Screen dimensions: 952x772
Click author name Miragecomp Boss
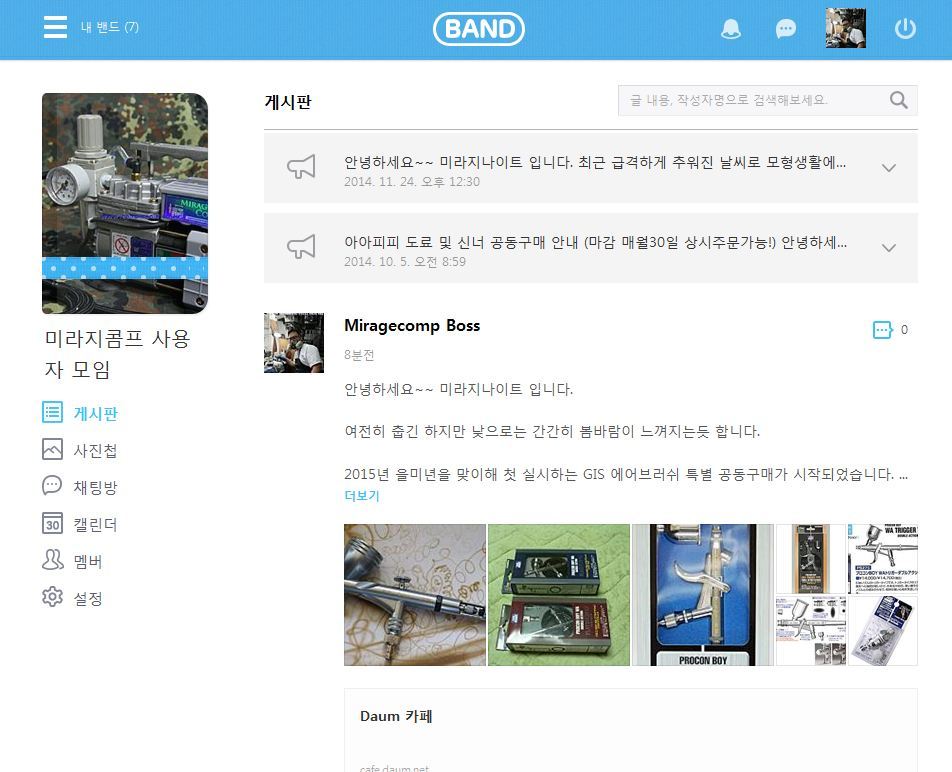[x=412, y=326]
